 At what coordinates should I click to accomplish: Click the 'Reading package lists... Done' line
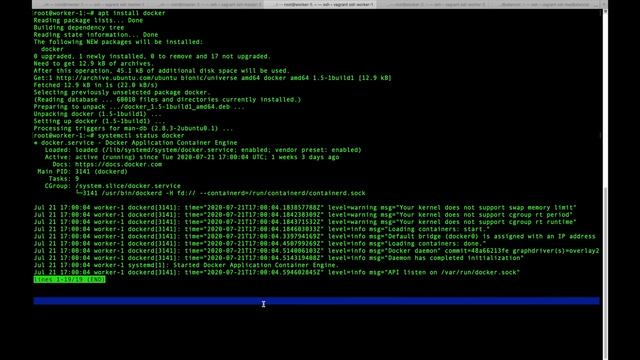(x=88, y=20)
